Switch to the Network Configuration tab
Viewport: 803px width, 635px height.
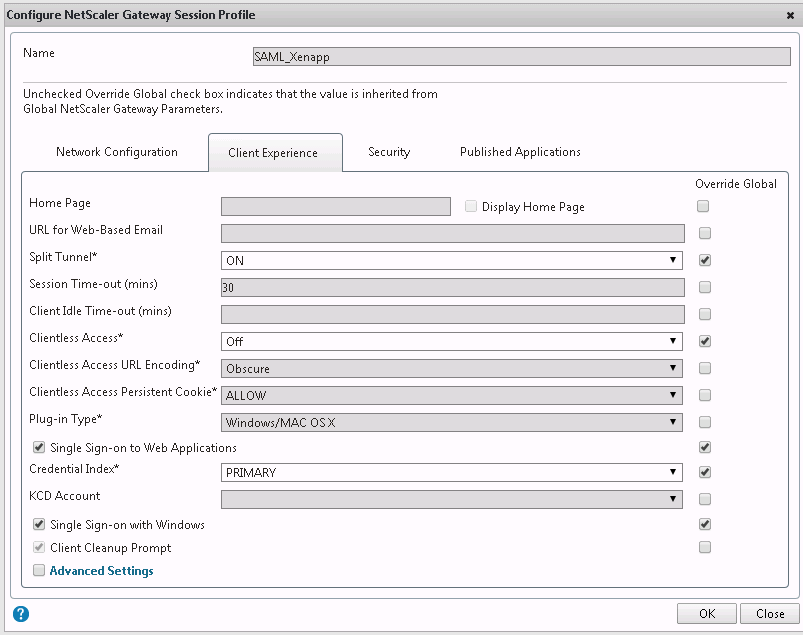117,152
